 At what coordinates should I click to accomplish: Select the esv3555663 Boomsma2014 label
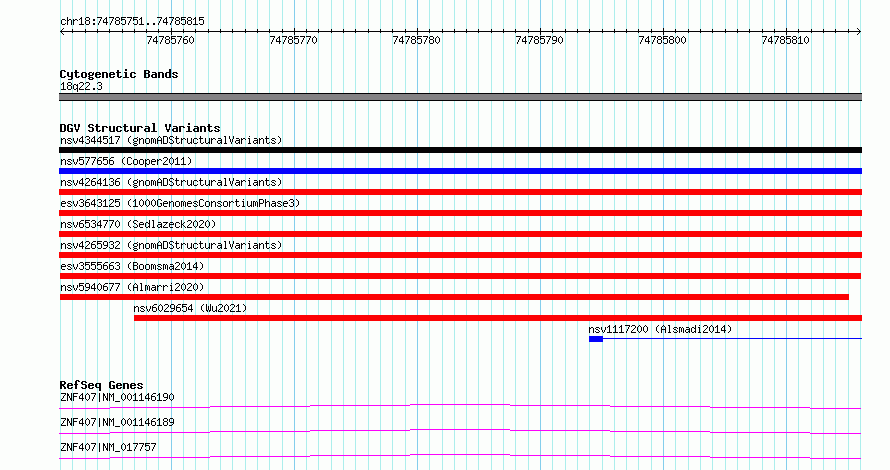(x=132, y=266)
